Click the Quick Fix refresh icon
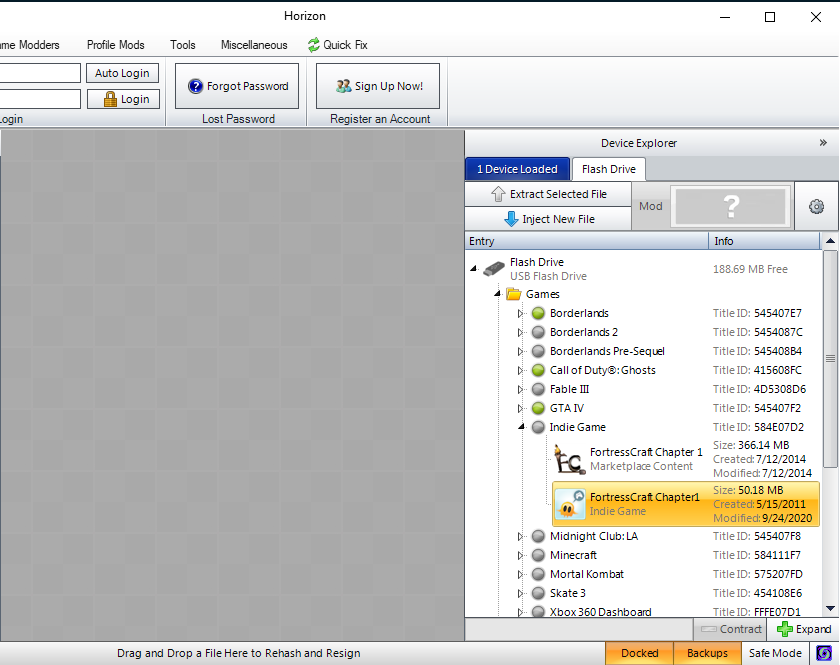 (313, 45)
